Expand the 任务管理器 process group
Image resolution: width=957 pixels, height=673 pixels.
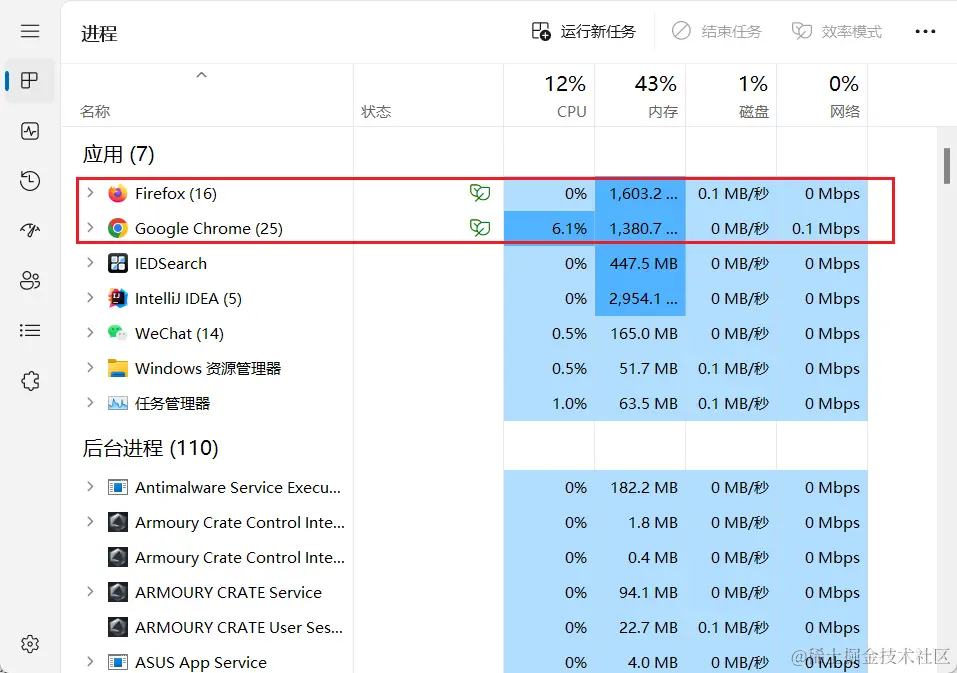pyautogui.click(x=90, y=403)
